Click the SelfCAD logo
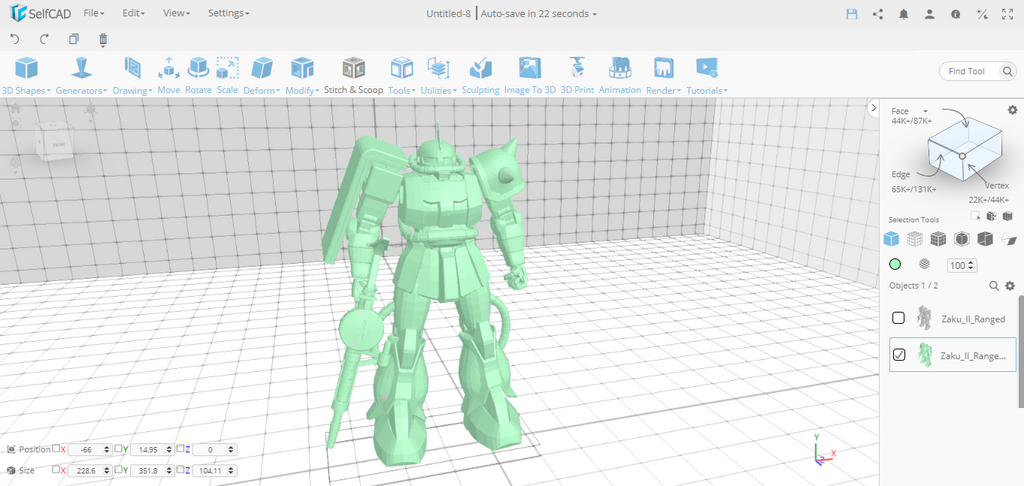Image resolution: width=1024 pixels, height=486 pixels. tap(40, 13)
